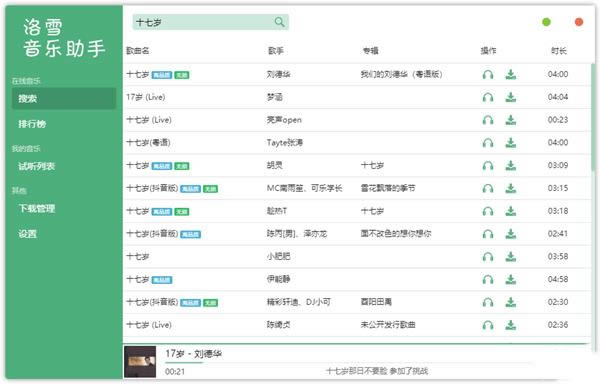The height and width of the screenshot is (384, 600).
Task: Click the search magnifier icon
Action: (280, 22)
